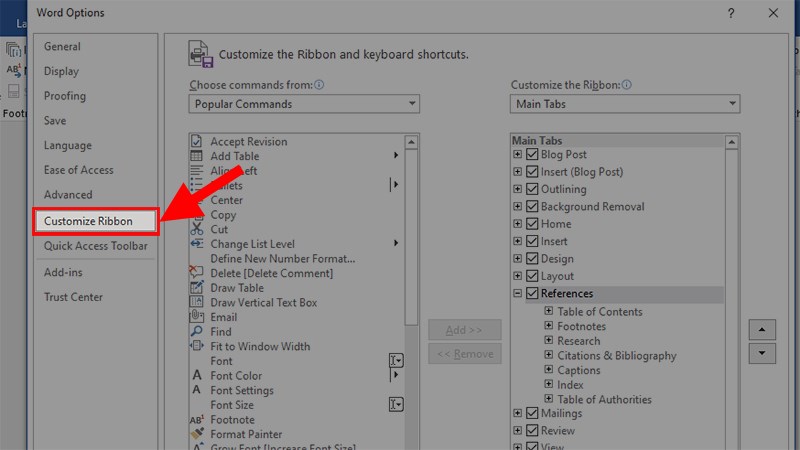The image size is (800, 450).
Task: Open the Customize Ribbon category
Action: point(96,221)
